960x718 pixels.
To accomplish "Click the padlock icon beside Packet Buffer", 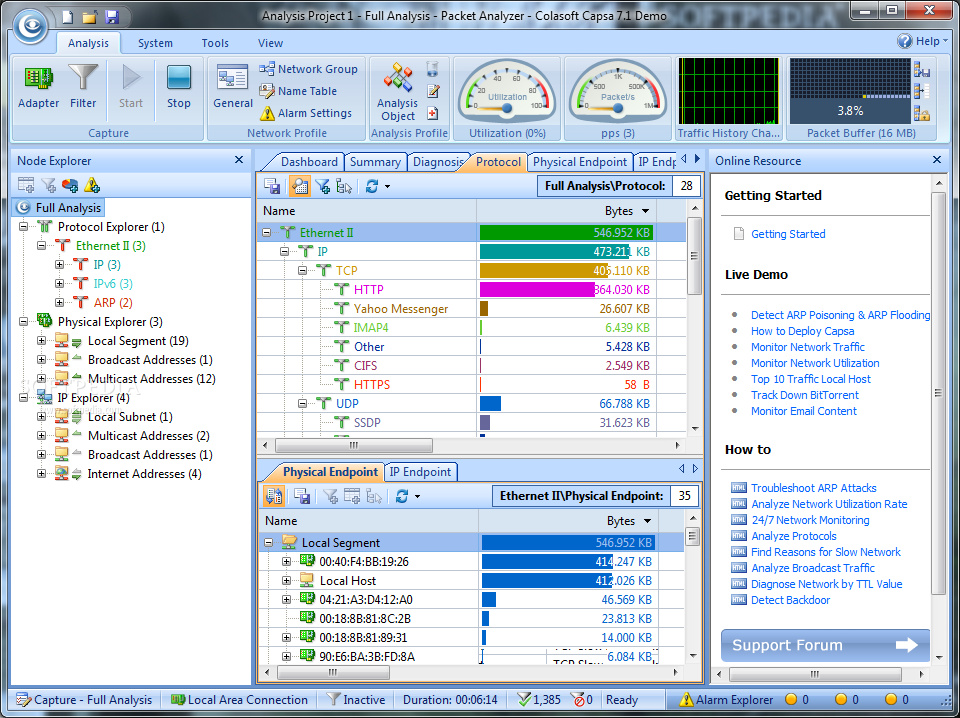I will tap(922, 113).
